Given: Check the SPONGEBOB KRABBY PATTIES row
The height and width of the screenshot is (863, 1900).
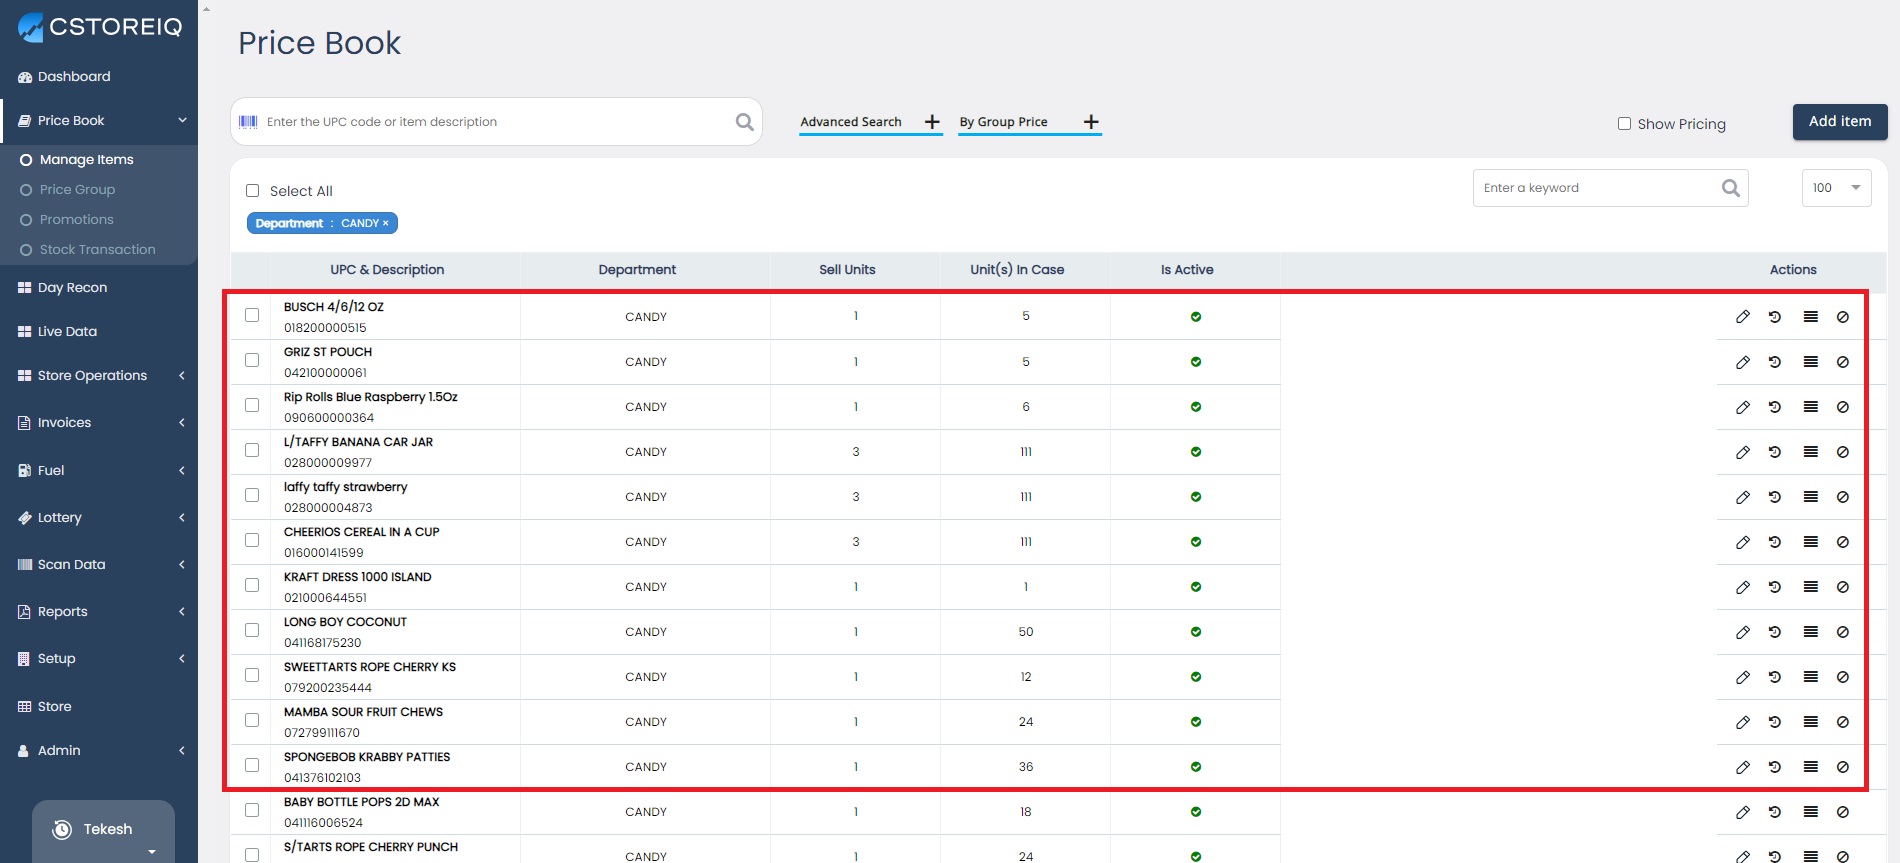Looking at the screenshot, I should 252,765.
